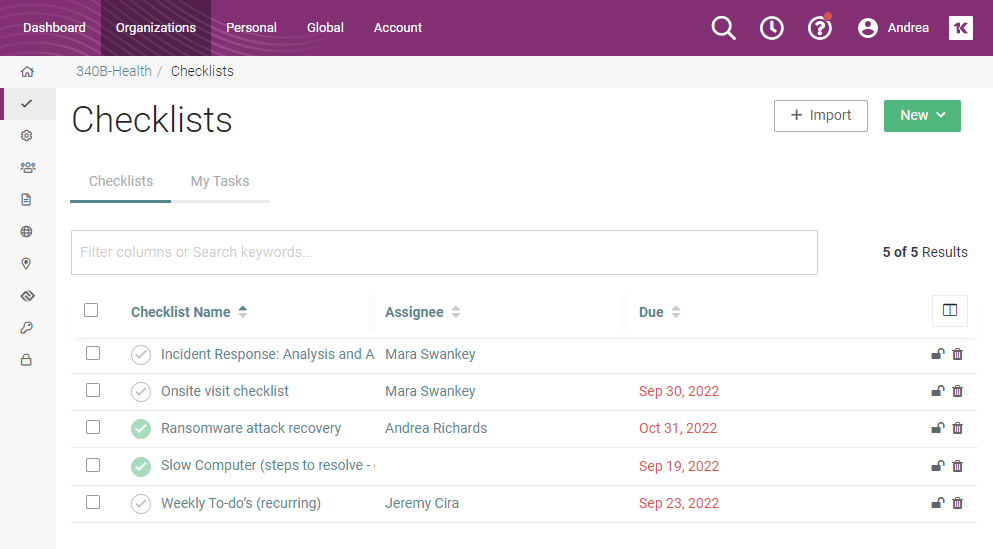Open the search magnifier in top bar
This screenshot has height=549, width=993.
point(723,28)
